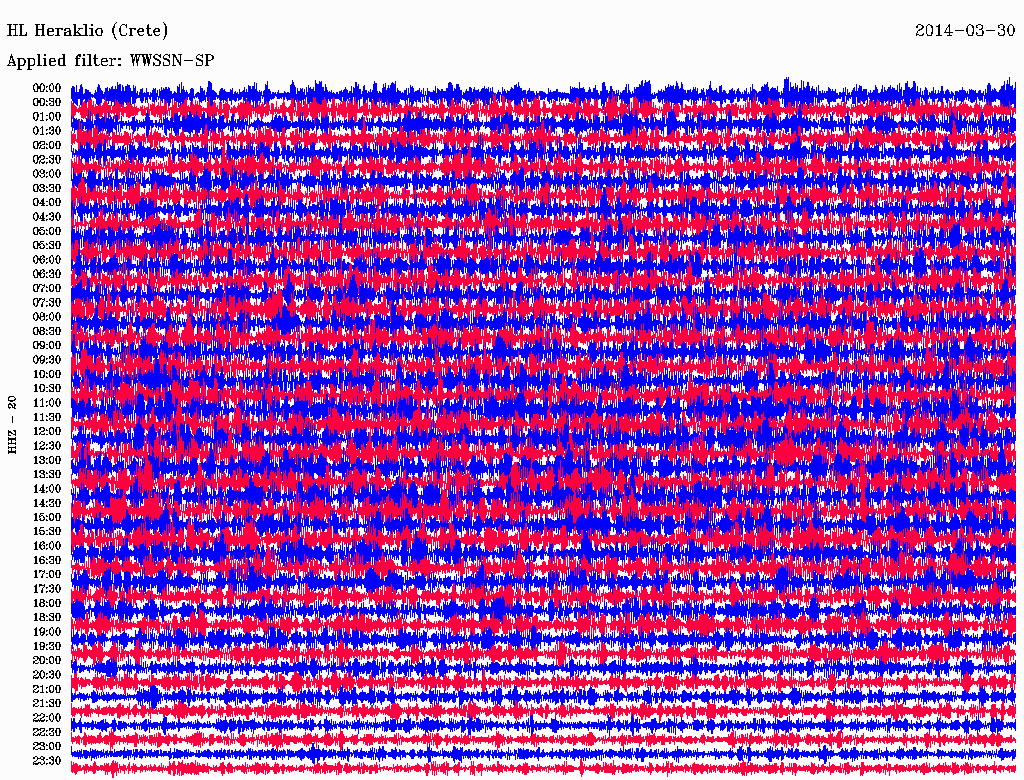Click the '15:30' time label
Viewport: 1024px width, 780px height.
point(47,531)
